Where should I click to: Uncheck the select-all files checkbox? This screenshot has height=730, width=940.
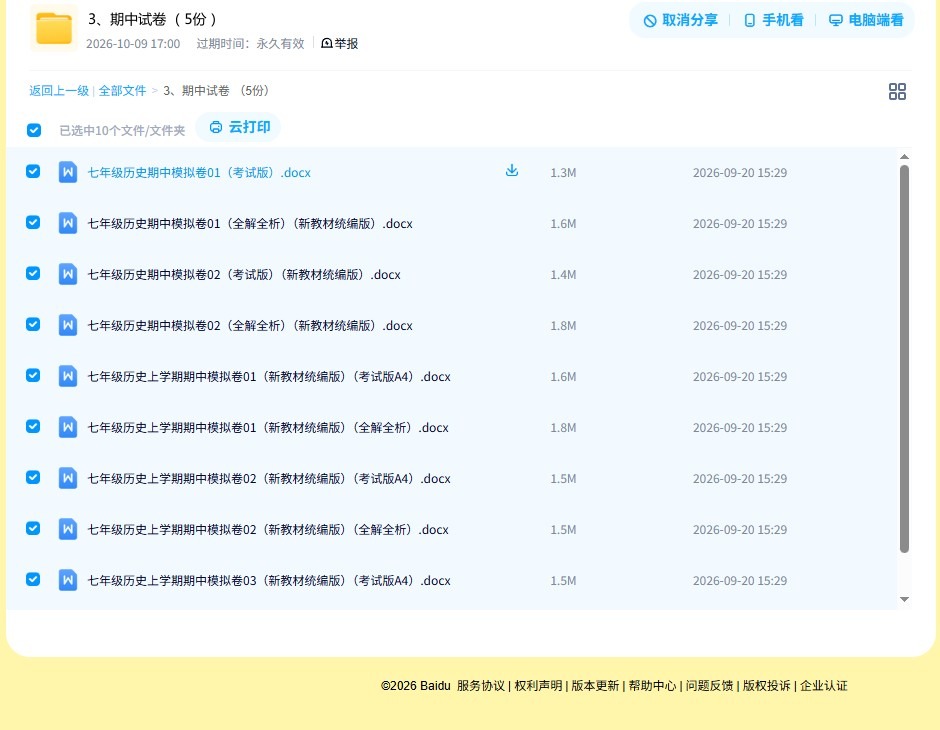[x=34, y=130]
